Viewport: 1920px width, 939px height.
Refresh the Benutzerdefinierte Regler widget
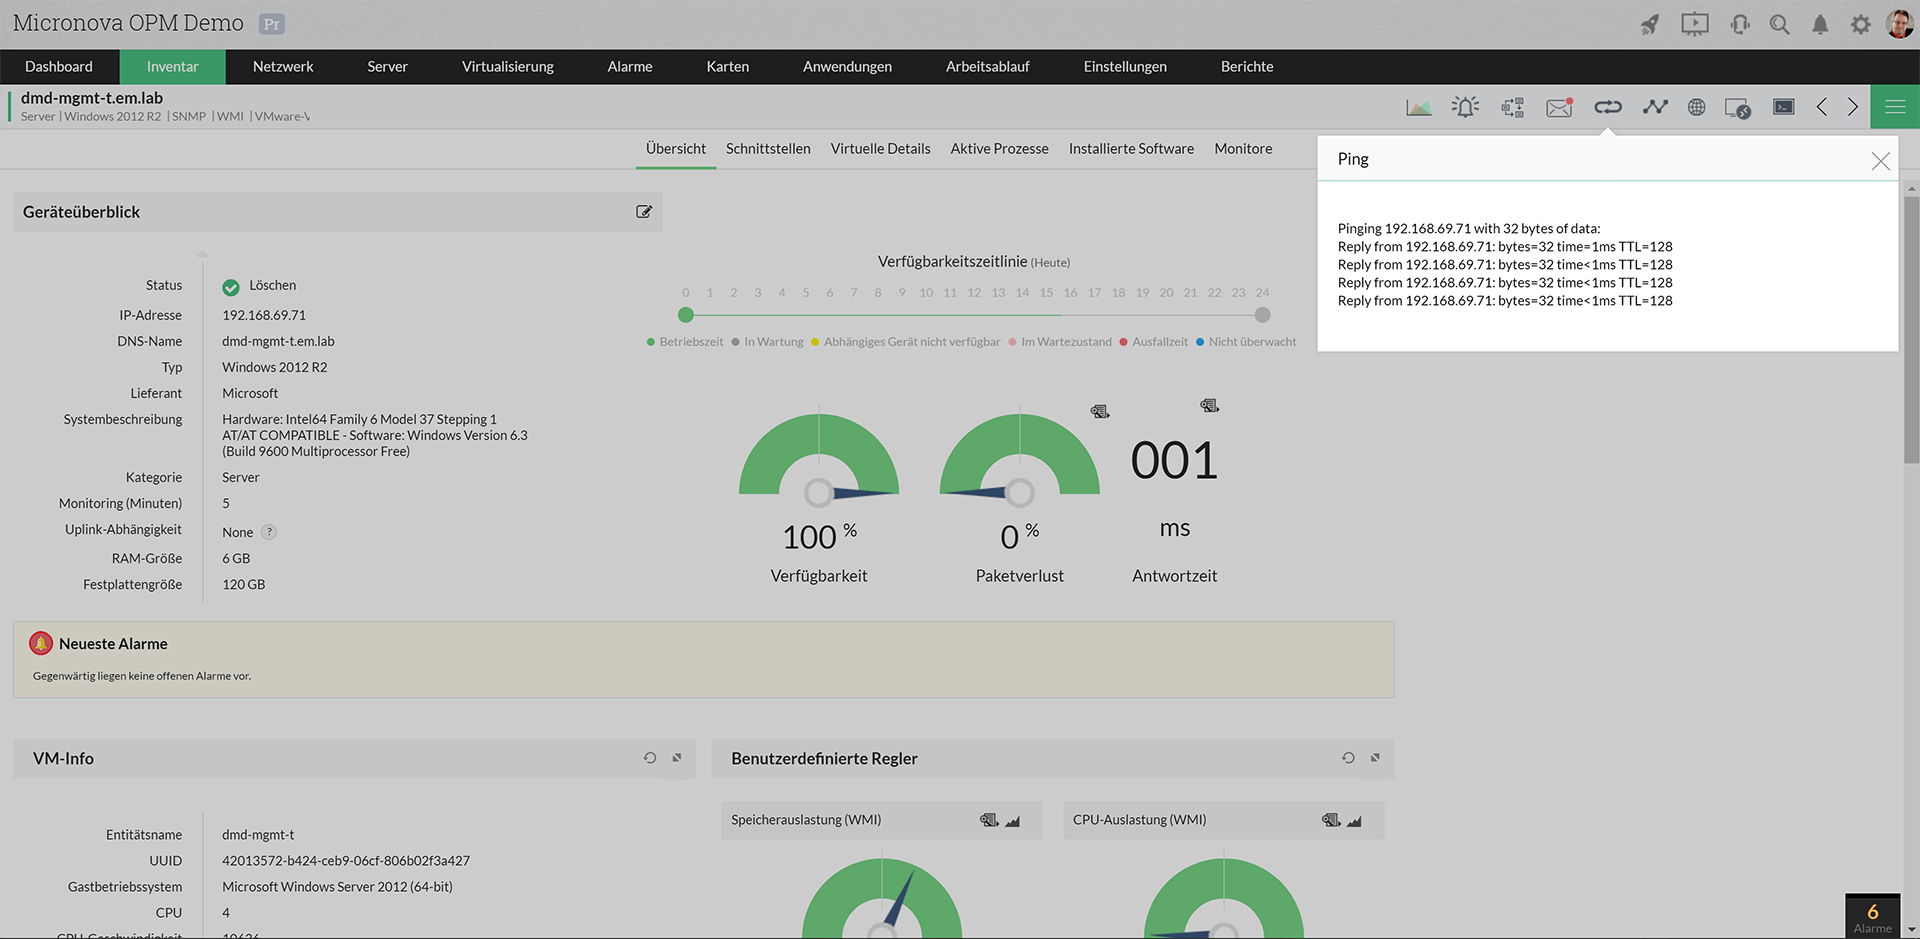click(x=1348, y=758)
